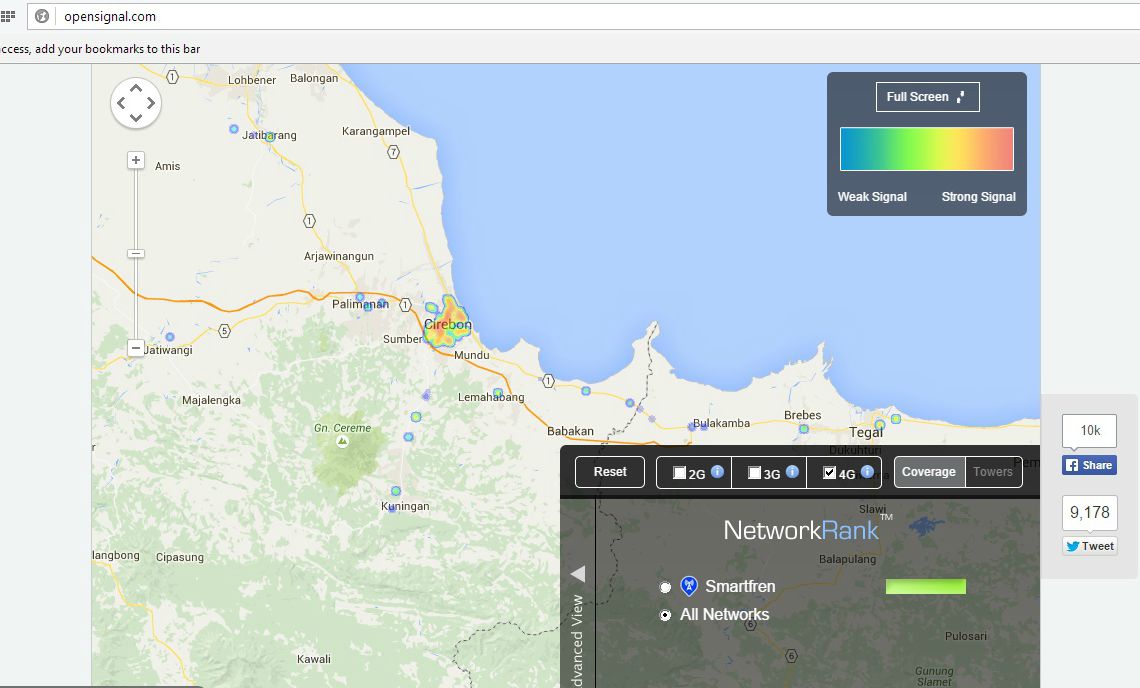Uncheck the 4G coverage checkbox
This screenshot has width=1140, height=688.
[x=829, y=473]
